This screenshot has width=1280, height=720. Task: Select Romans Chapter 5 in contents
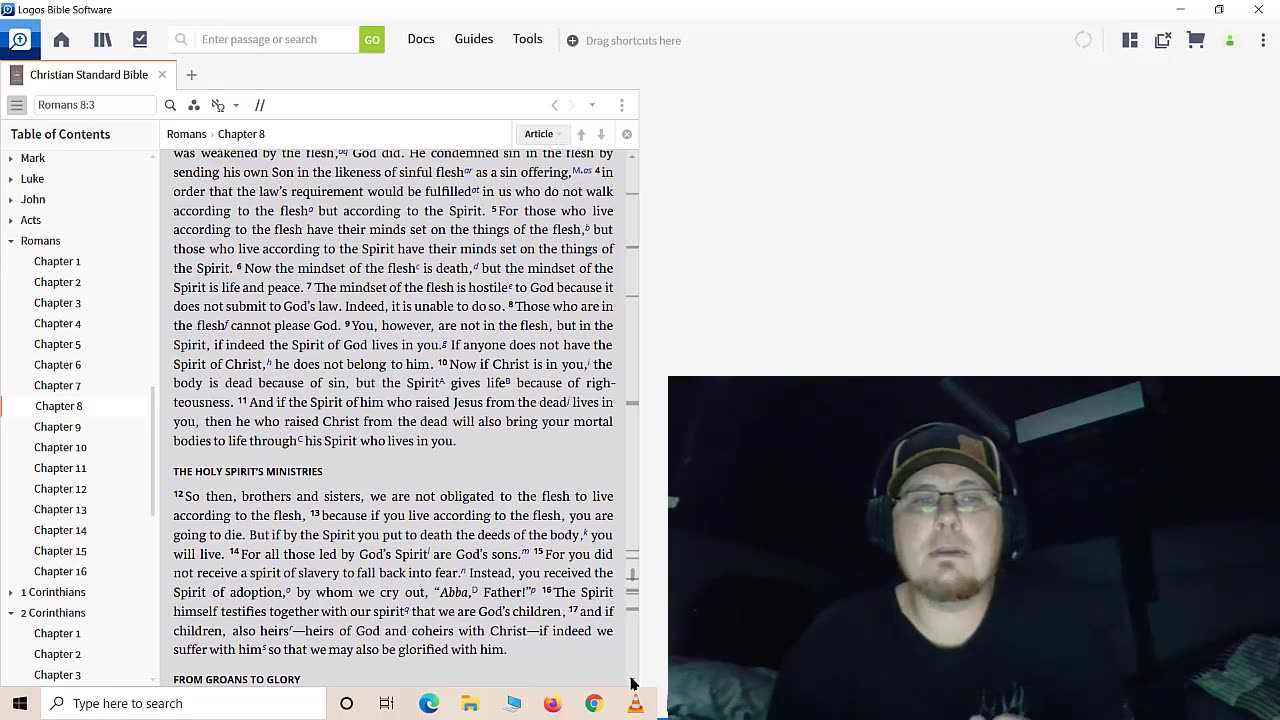[57, 344]
